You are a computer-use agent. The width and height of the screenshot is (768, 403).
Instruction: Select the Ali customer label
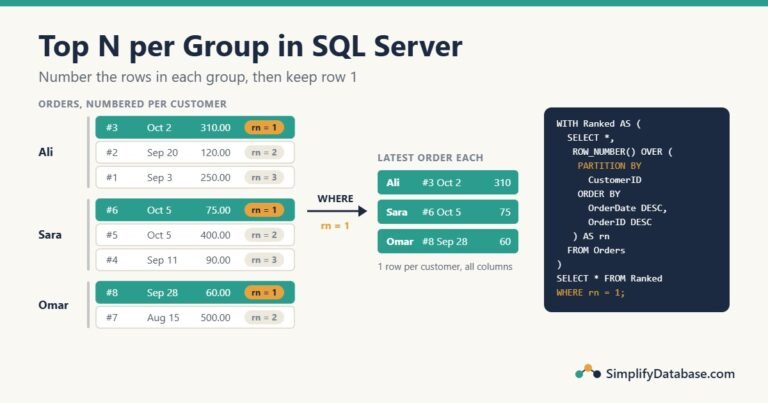point(46,152)
